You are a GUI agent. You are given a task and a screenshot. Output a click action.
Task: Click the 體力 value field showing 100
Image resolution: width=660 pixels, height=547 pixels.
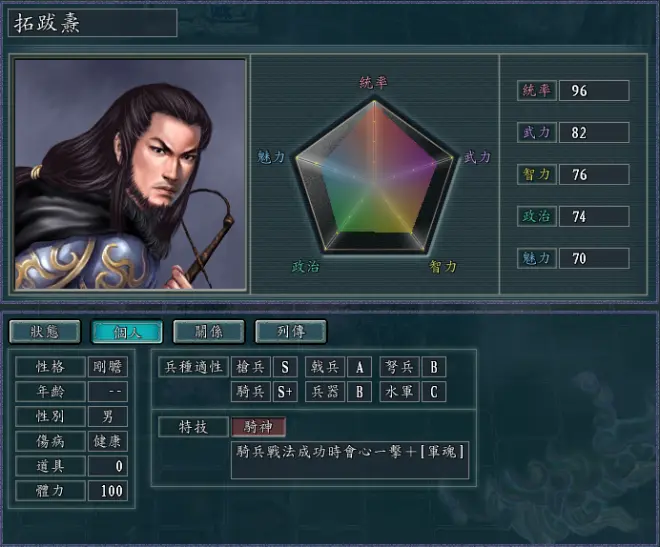[x=108, y=491]
